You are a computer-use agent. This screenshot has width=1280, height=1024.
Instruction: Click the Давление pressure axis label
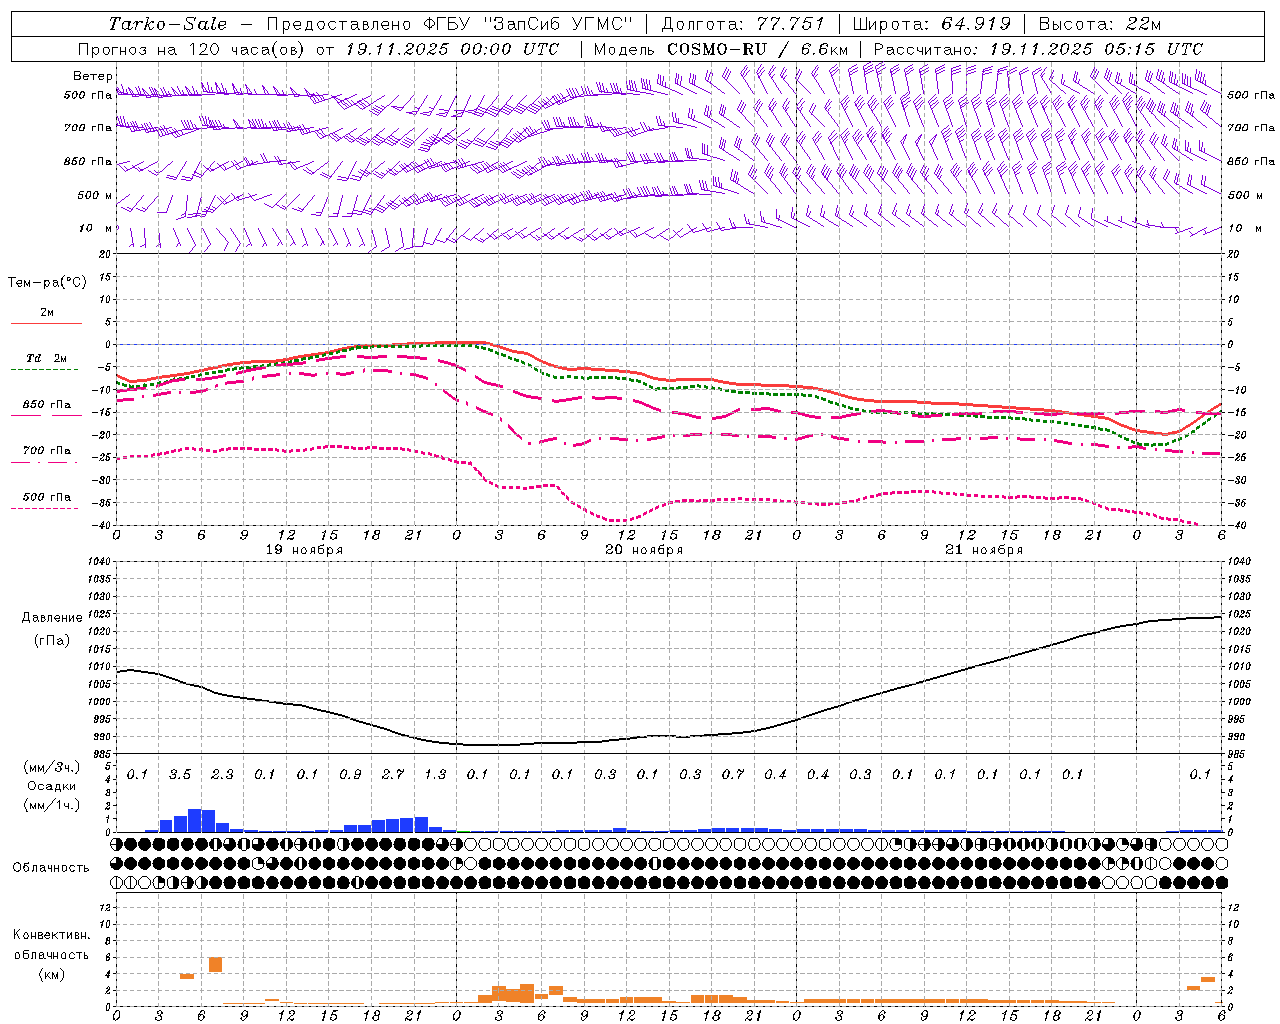(x=52, y=618)
